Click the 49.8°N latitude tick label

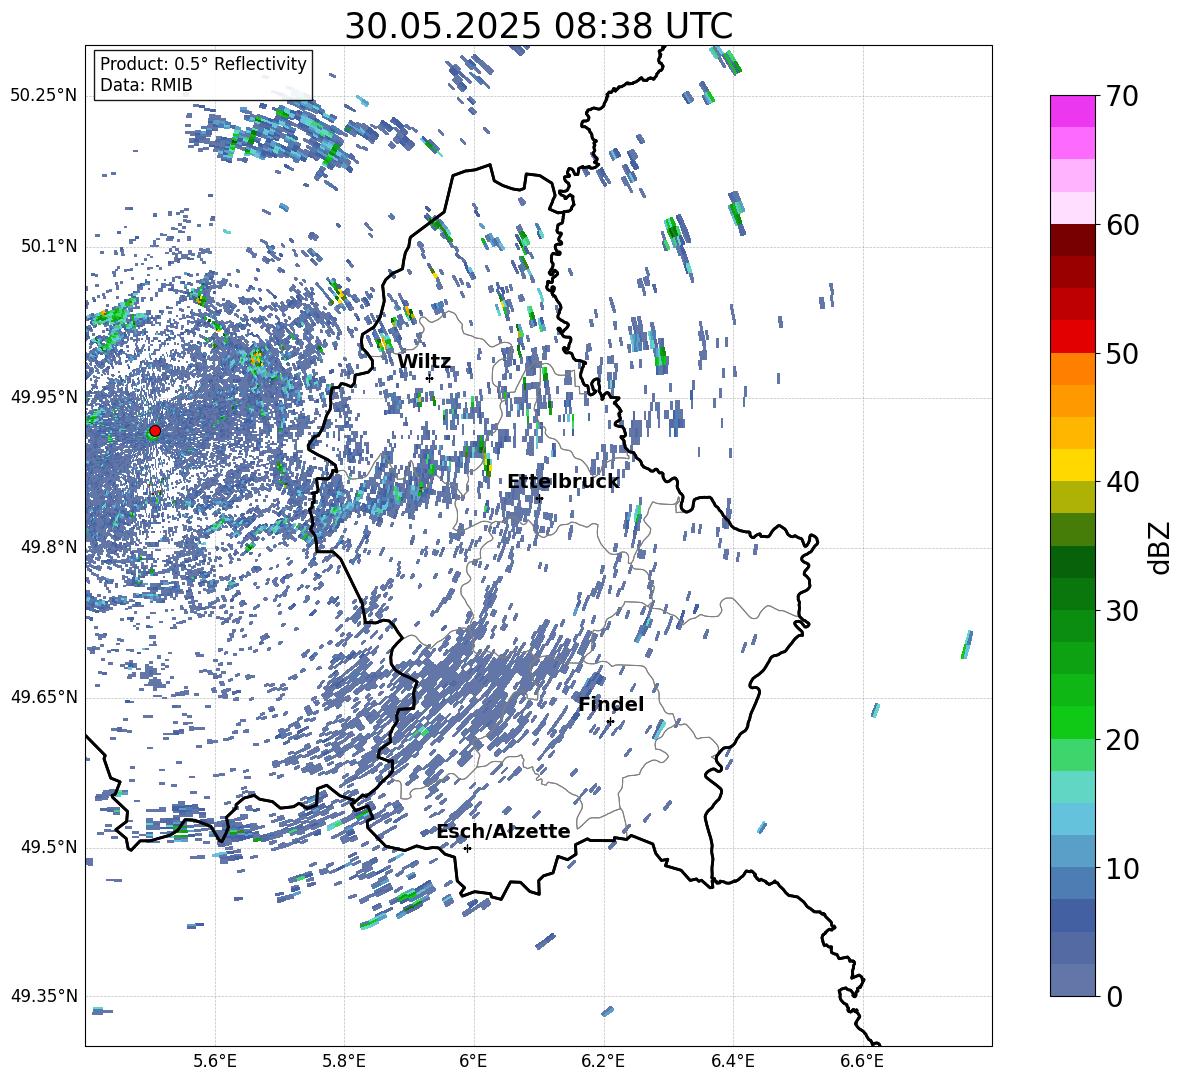click(x=48, y=547)
